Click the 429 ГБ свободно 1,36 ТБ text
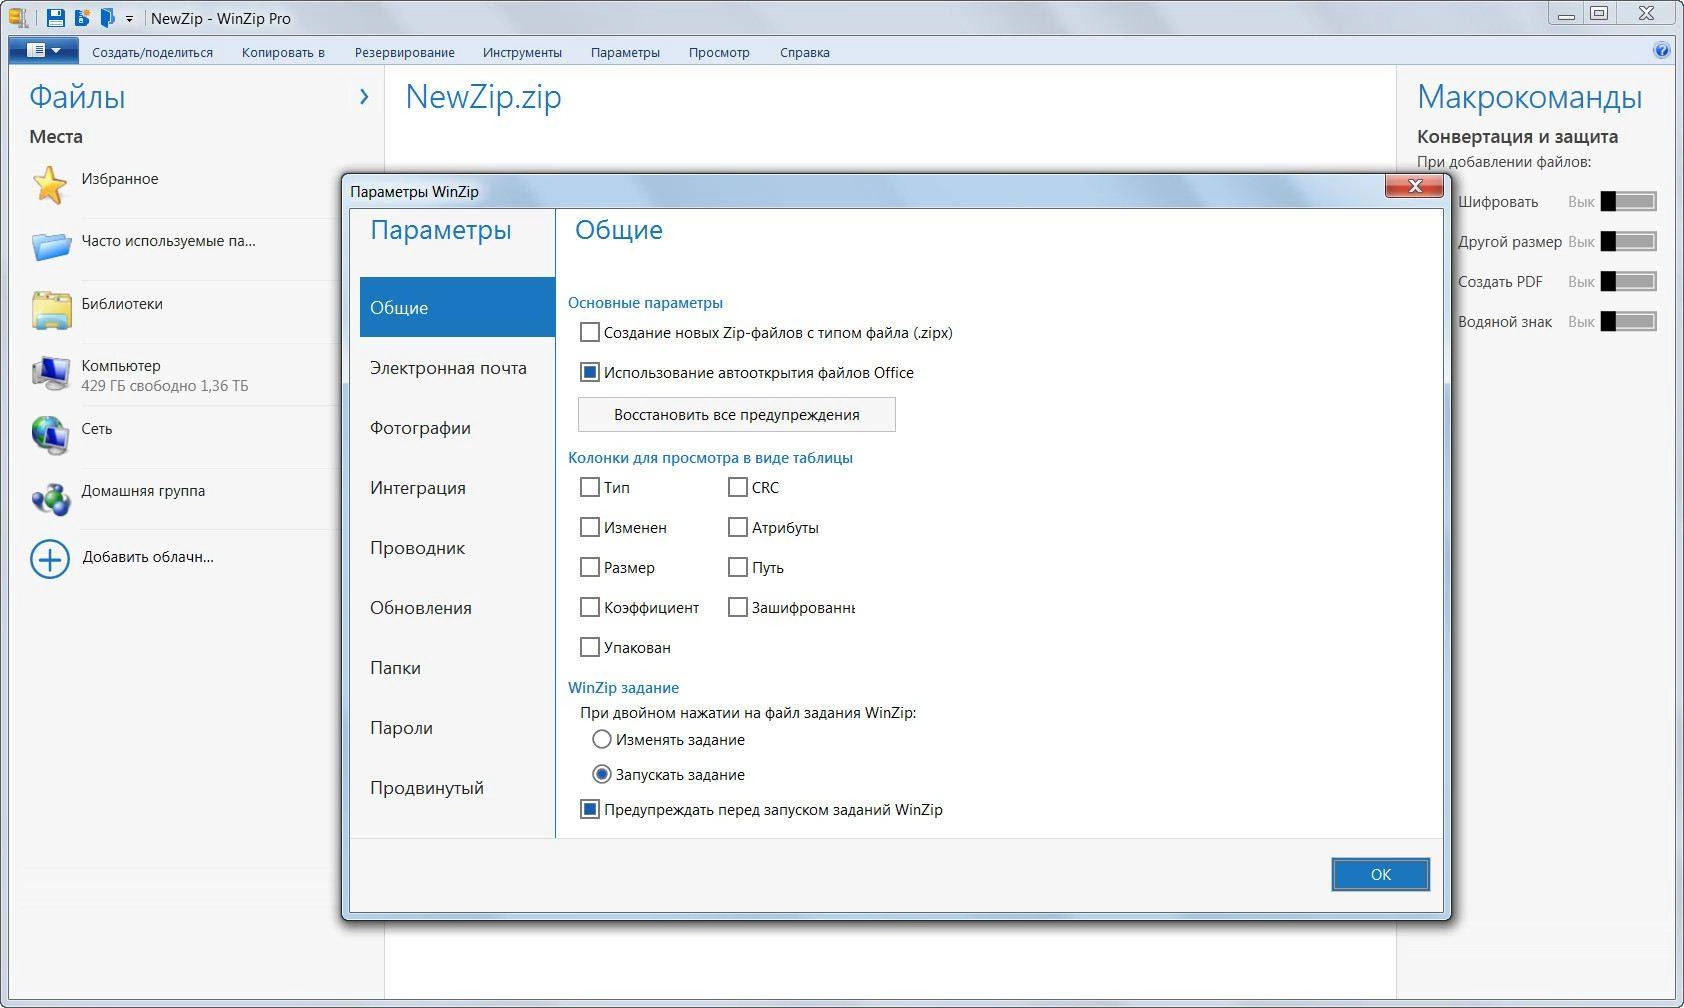The width and height of the screenshot is (1684, 1008). (x=165, y=386)
